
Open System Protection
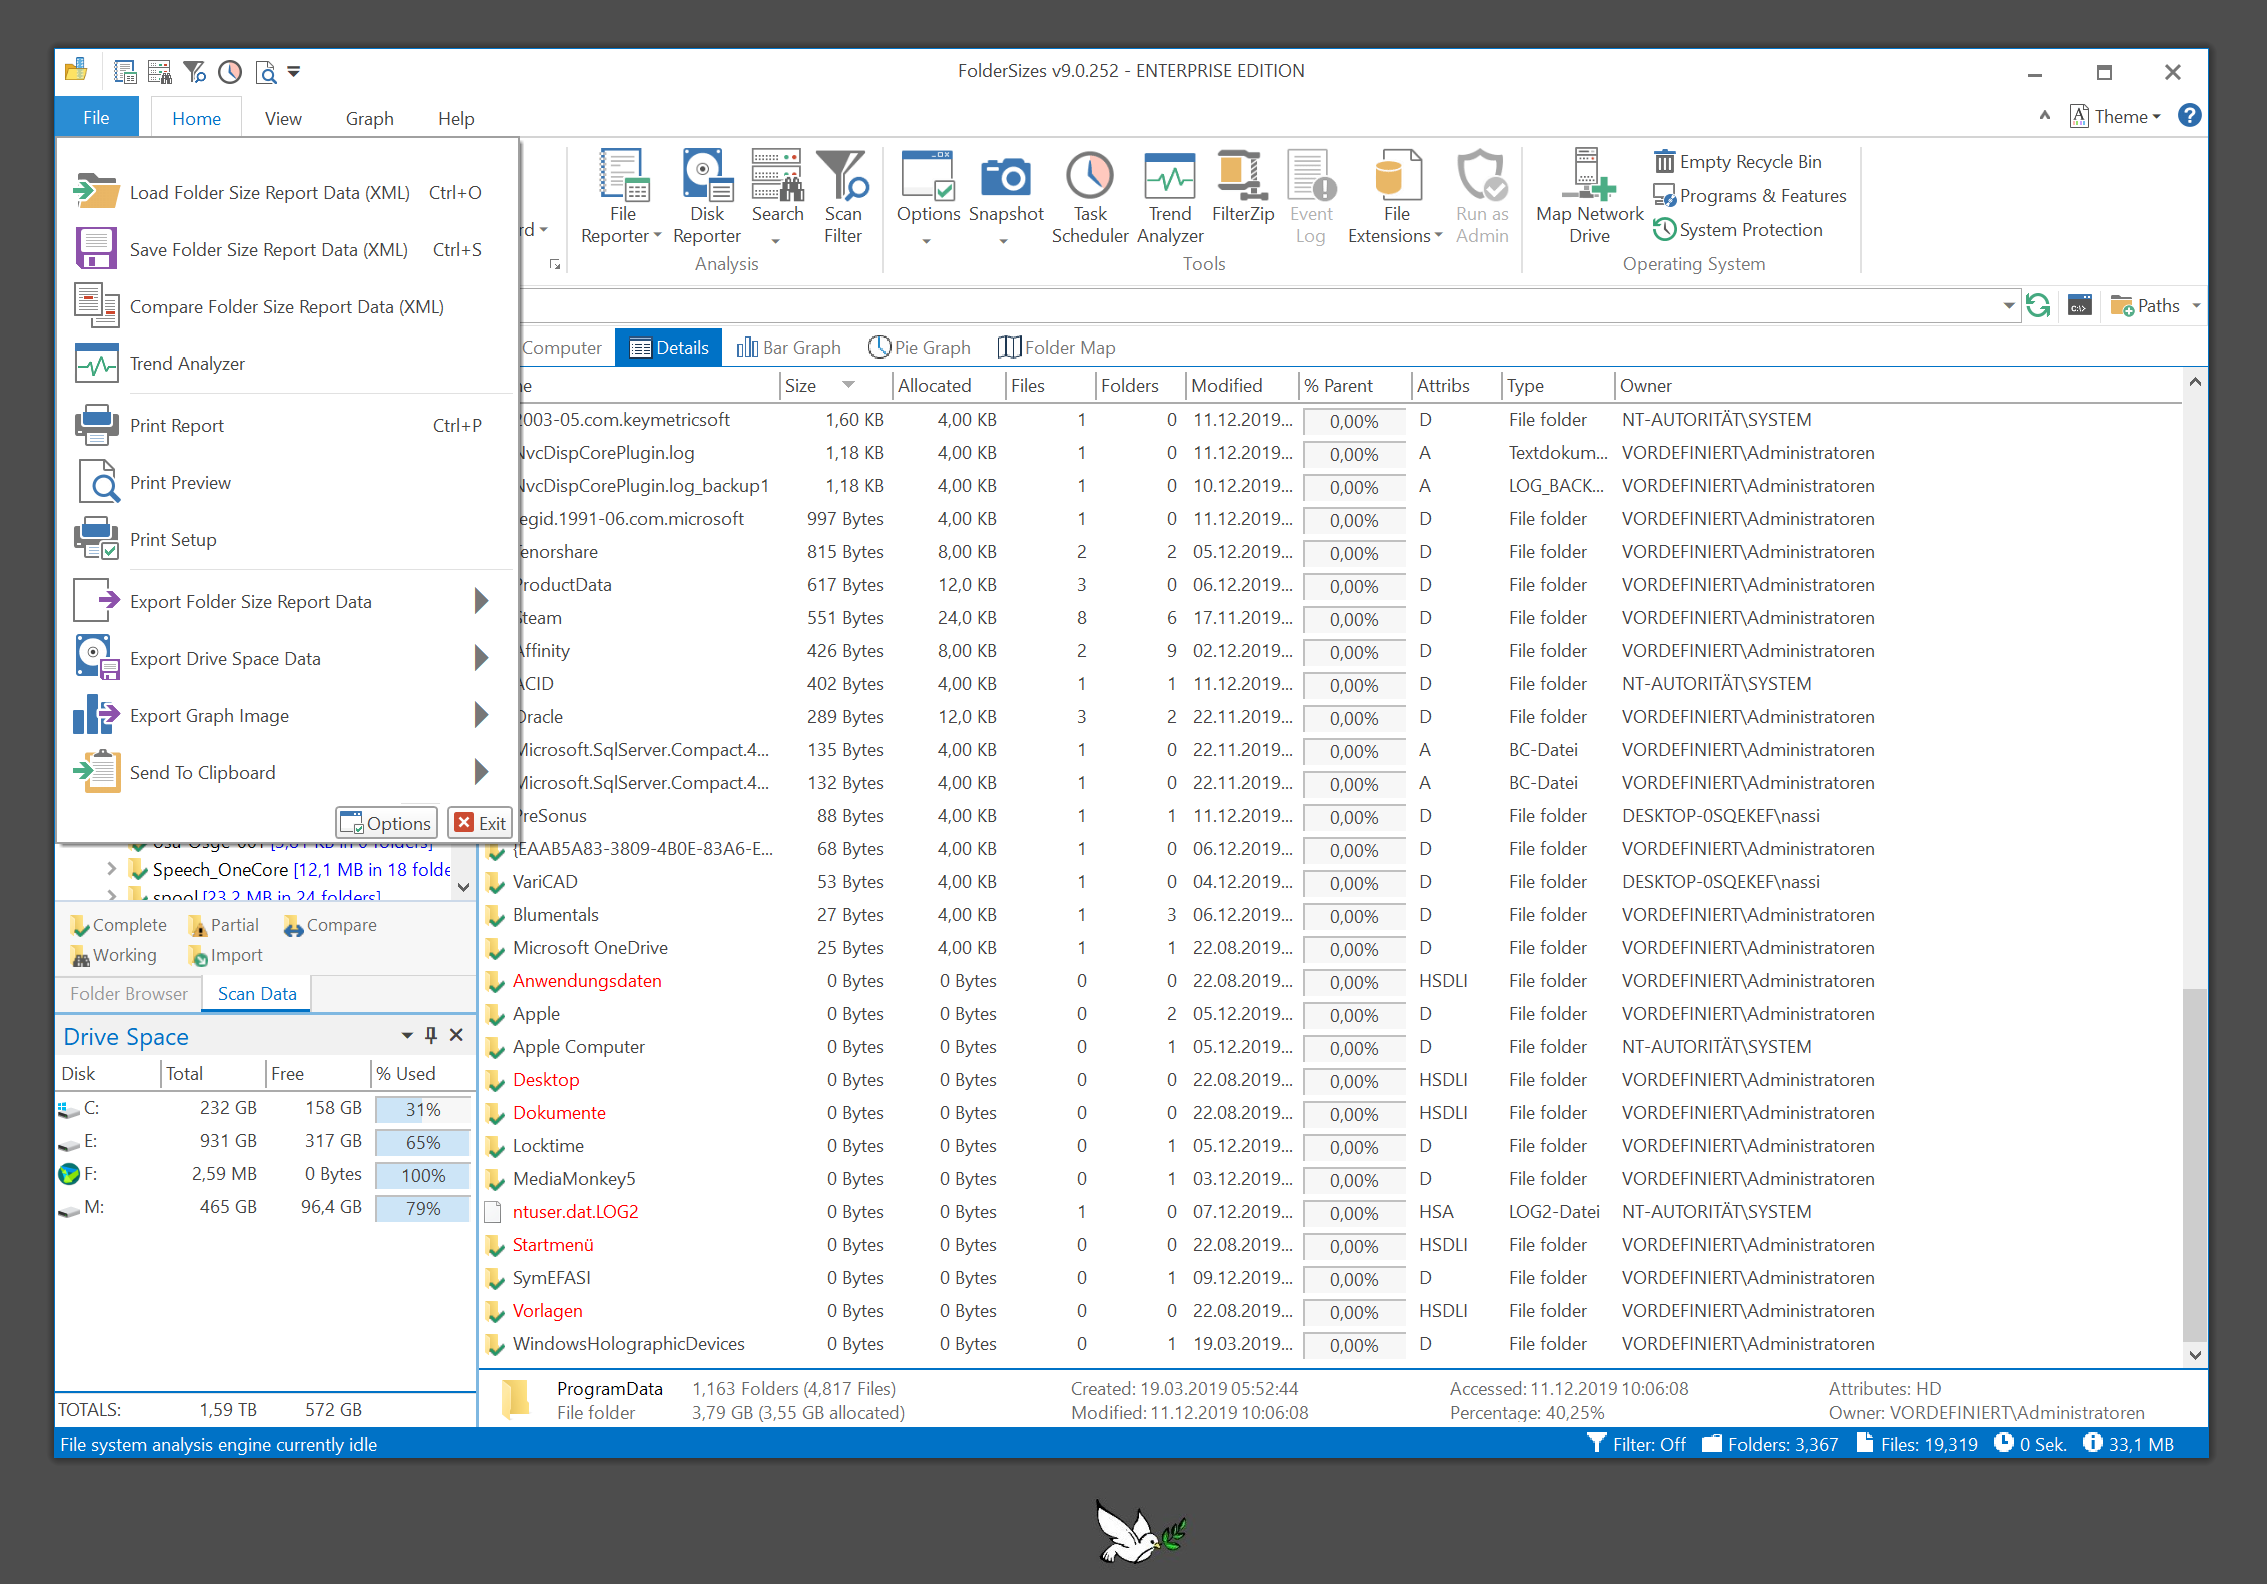click(x=1738, y=230)
